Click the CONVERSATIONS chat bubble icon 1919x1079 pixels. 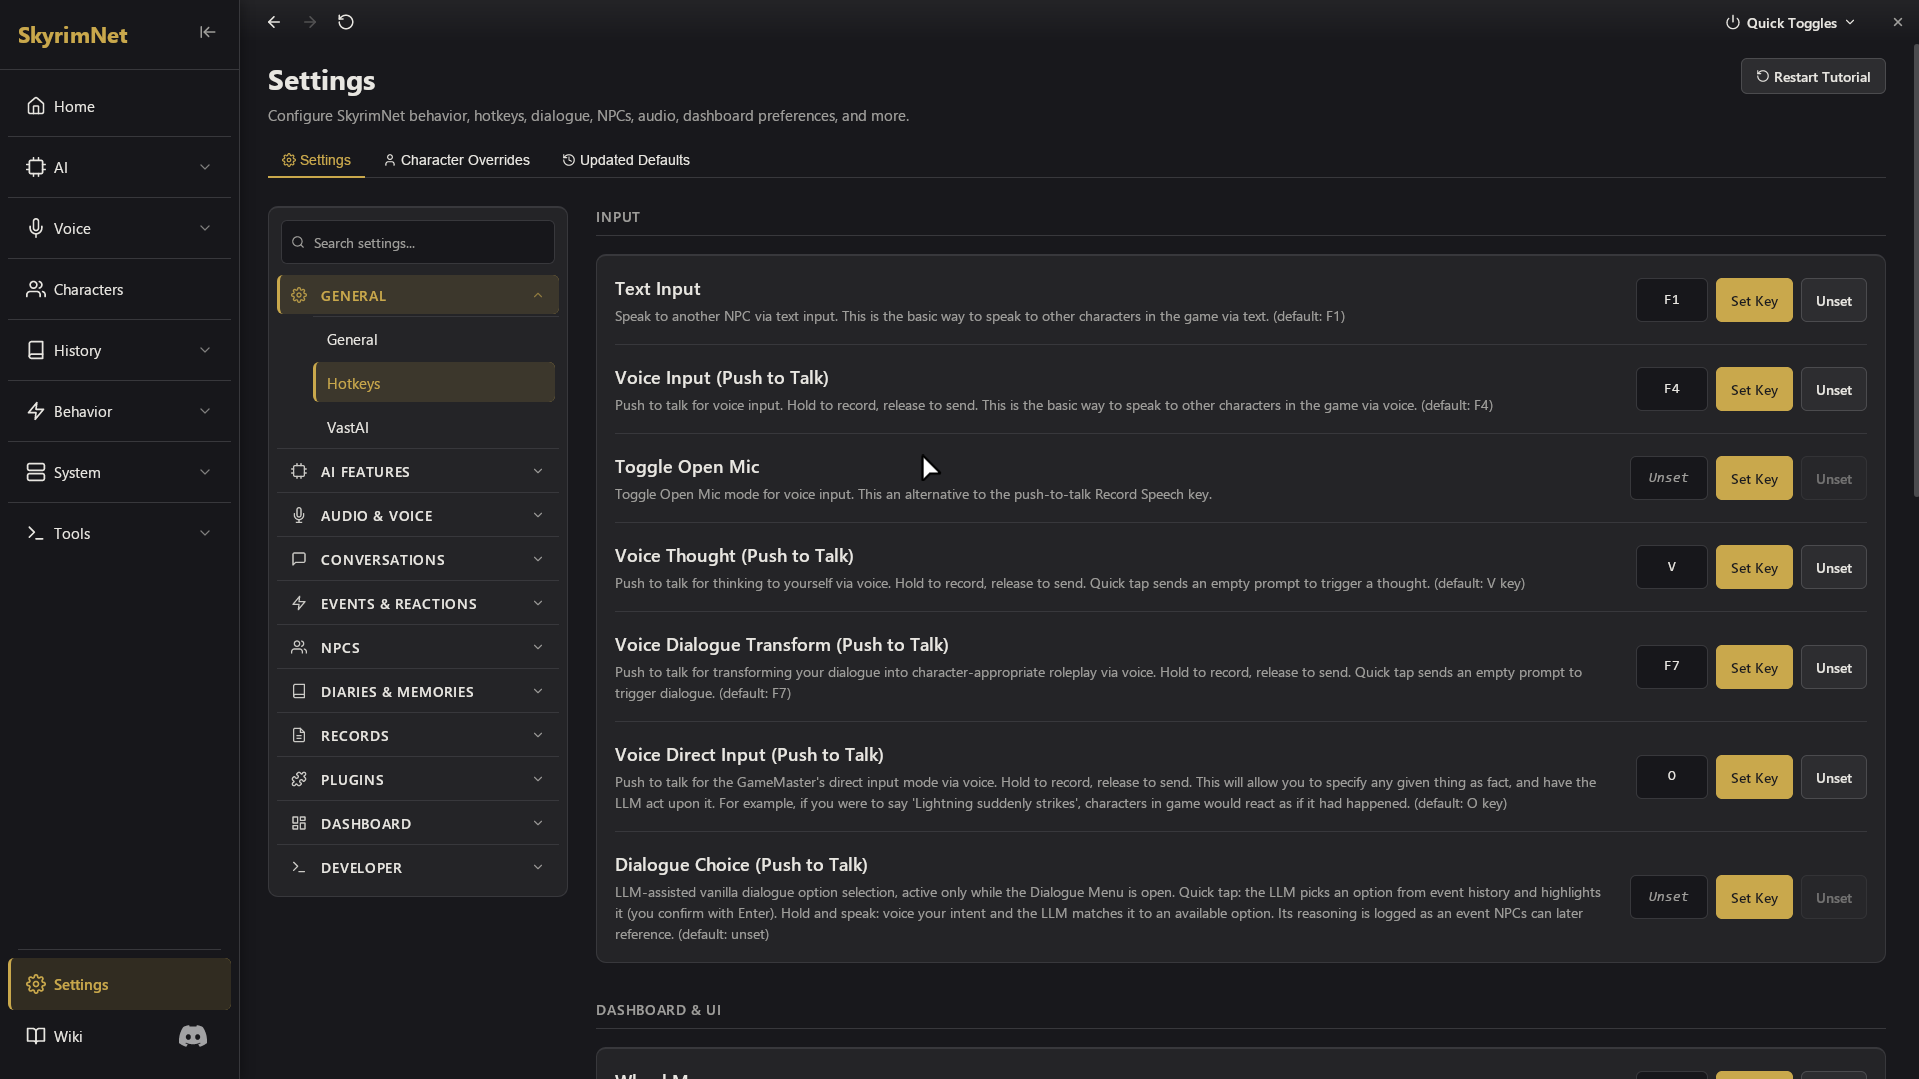pos(299,559)
